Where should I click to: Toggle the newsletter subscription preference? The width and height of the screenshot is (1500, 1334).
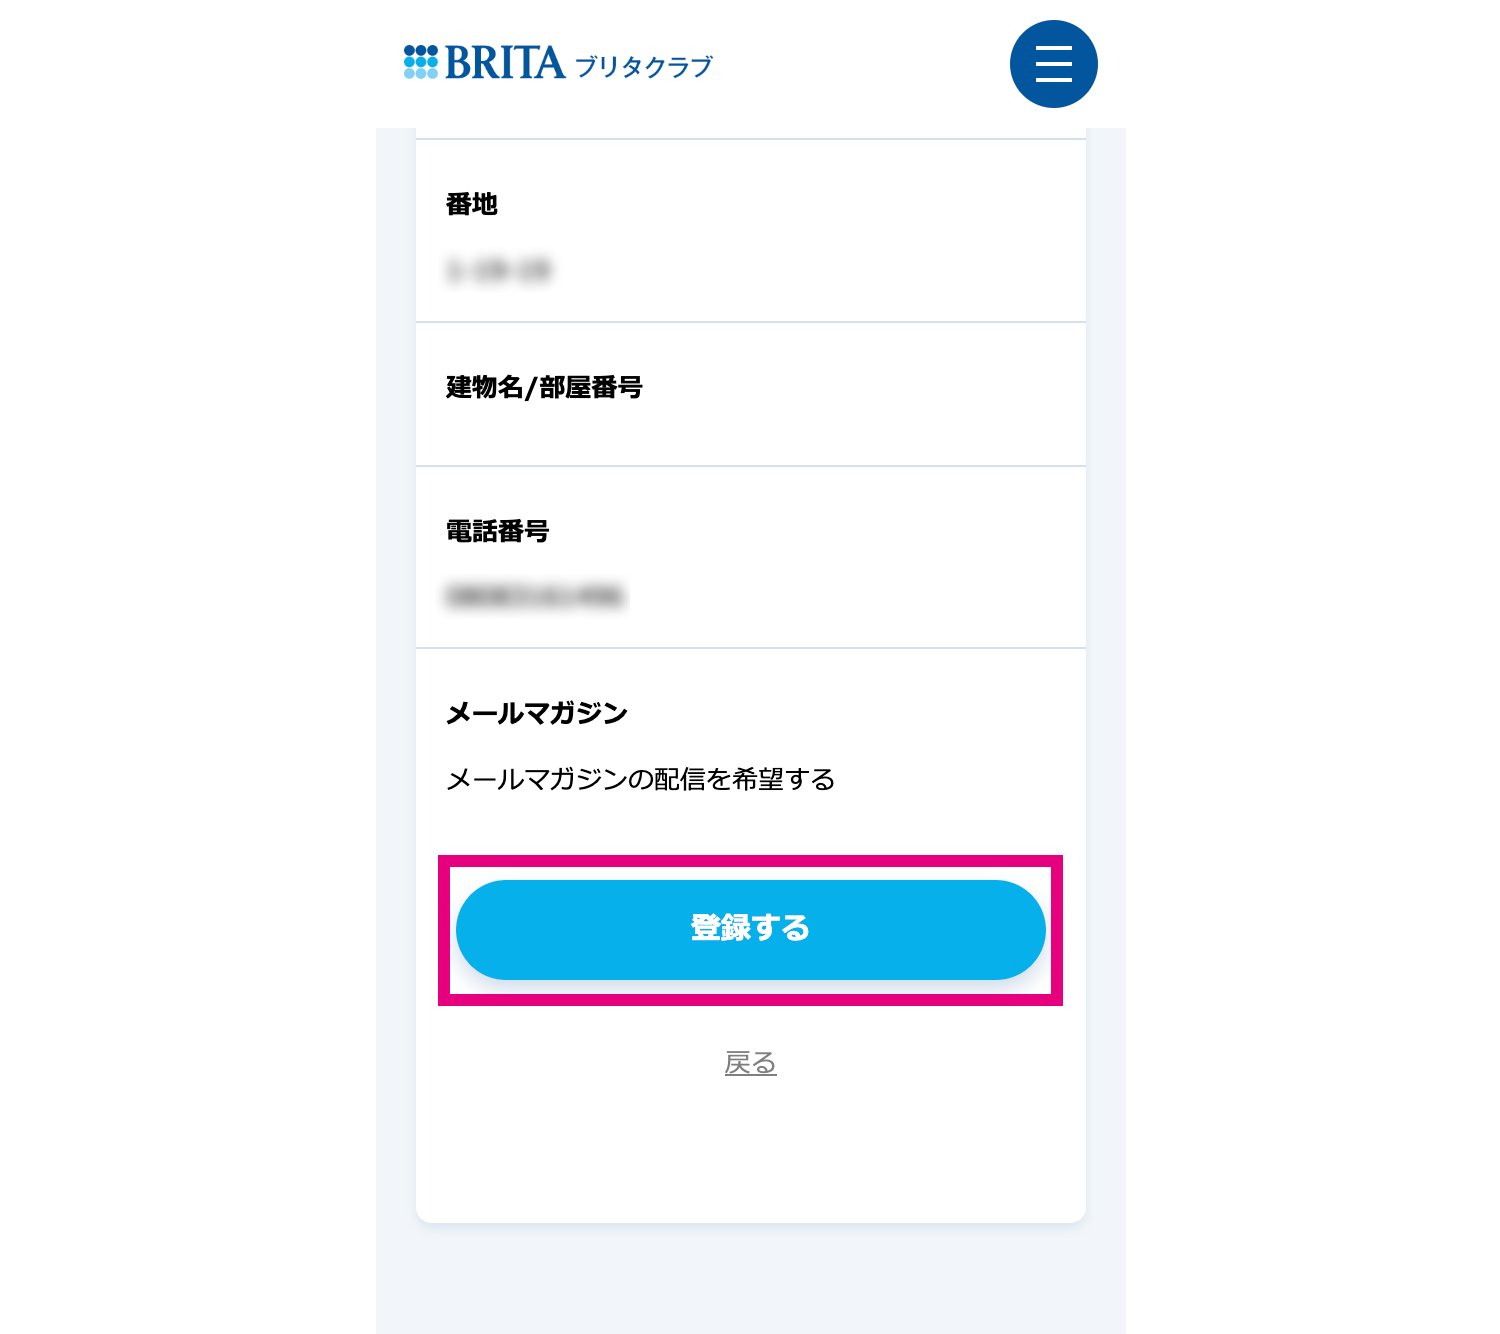click(640, 779)
